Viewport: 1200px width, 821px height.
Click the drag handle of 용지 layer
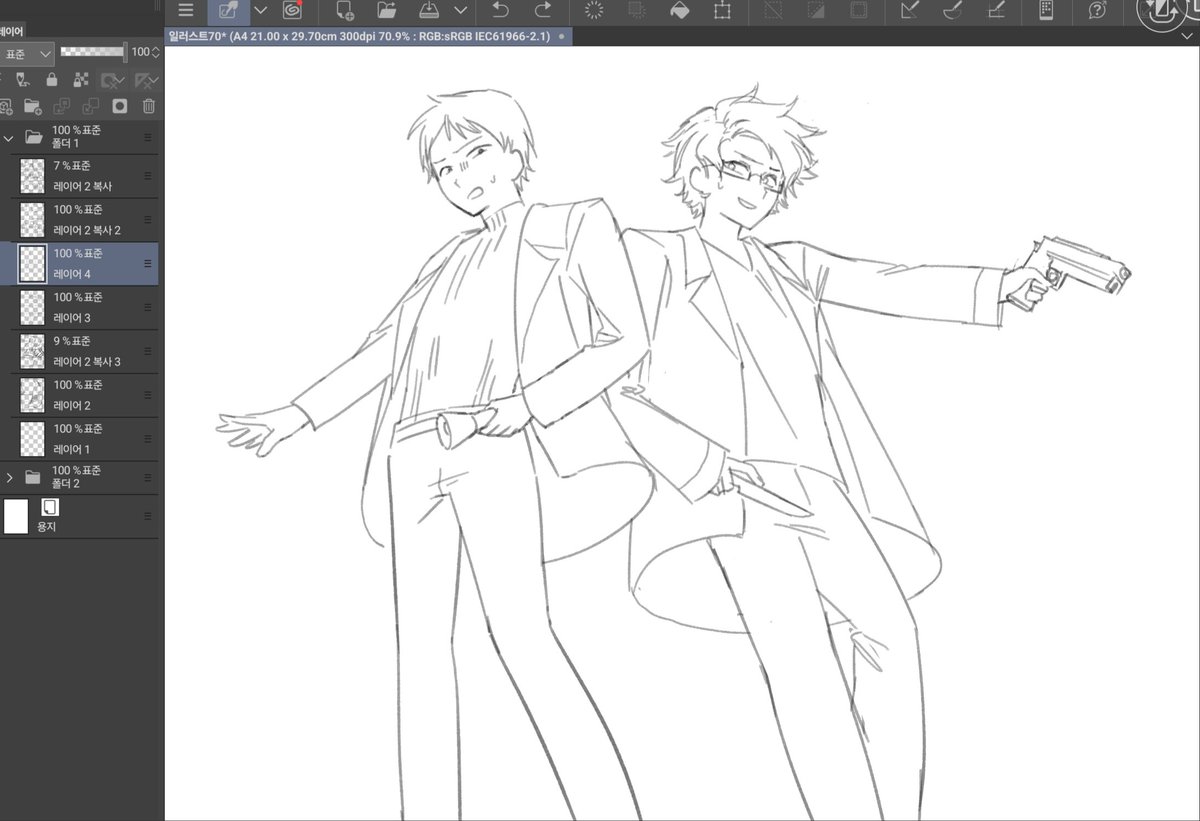[x=148, y=516]
